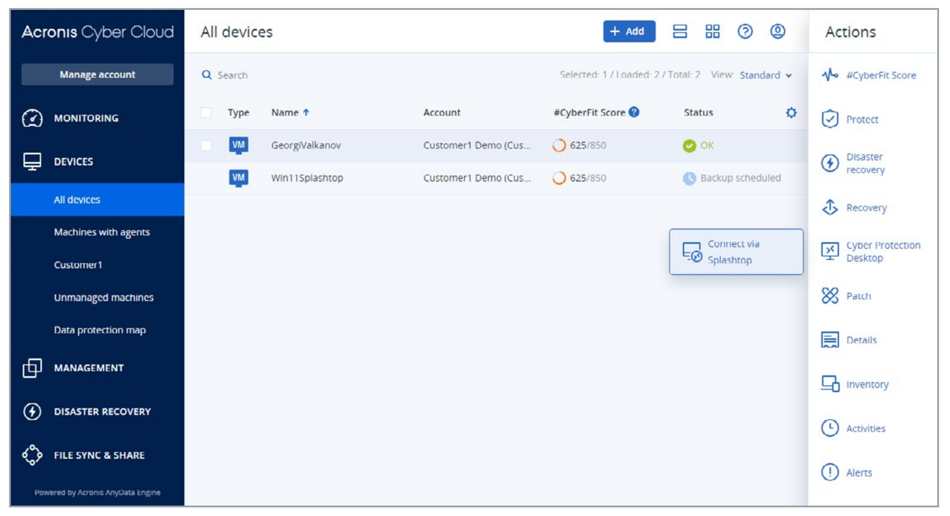
Task: Click the Account cell for Win11Splashtop
Action: click(477, 178)
